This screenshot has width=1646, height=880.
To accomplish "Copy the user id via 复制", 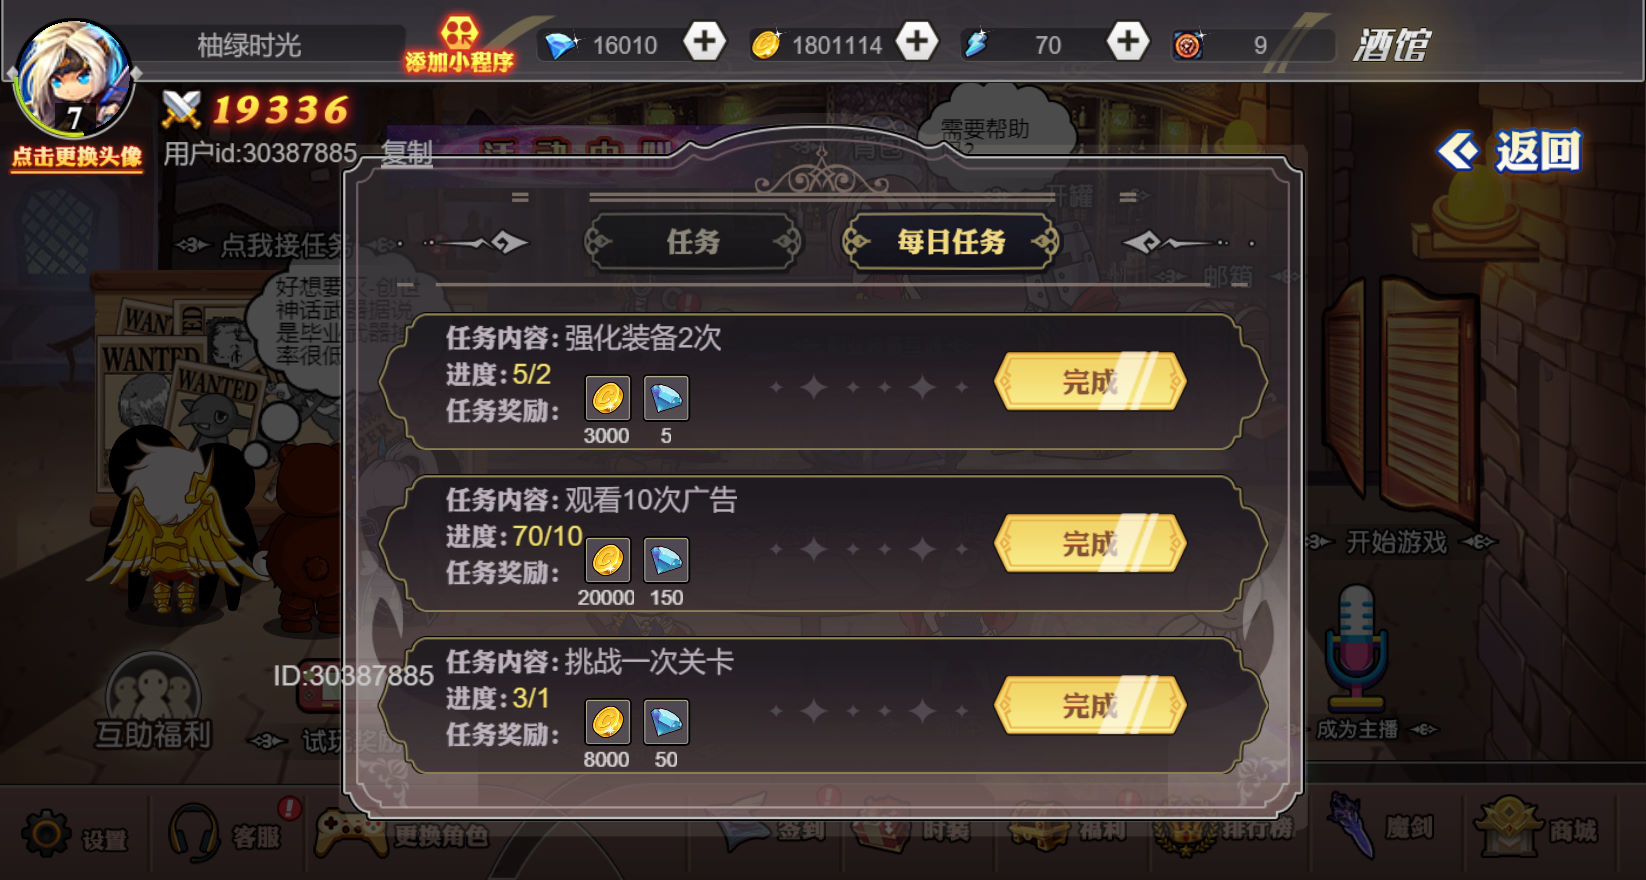I will (407, 153).
